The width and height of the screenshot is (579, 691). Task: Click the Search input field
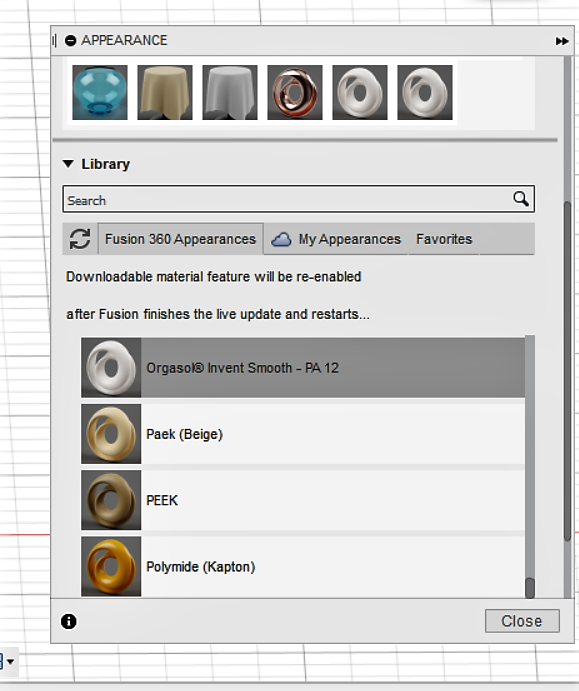point(299,199)
